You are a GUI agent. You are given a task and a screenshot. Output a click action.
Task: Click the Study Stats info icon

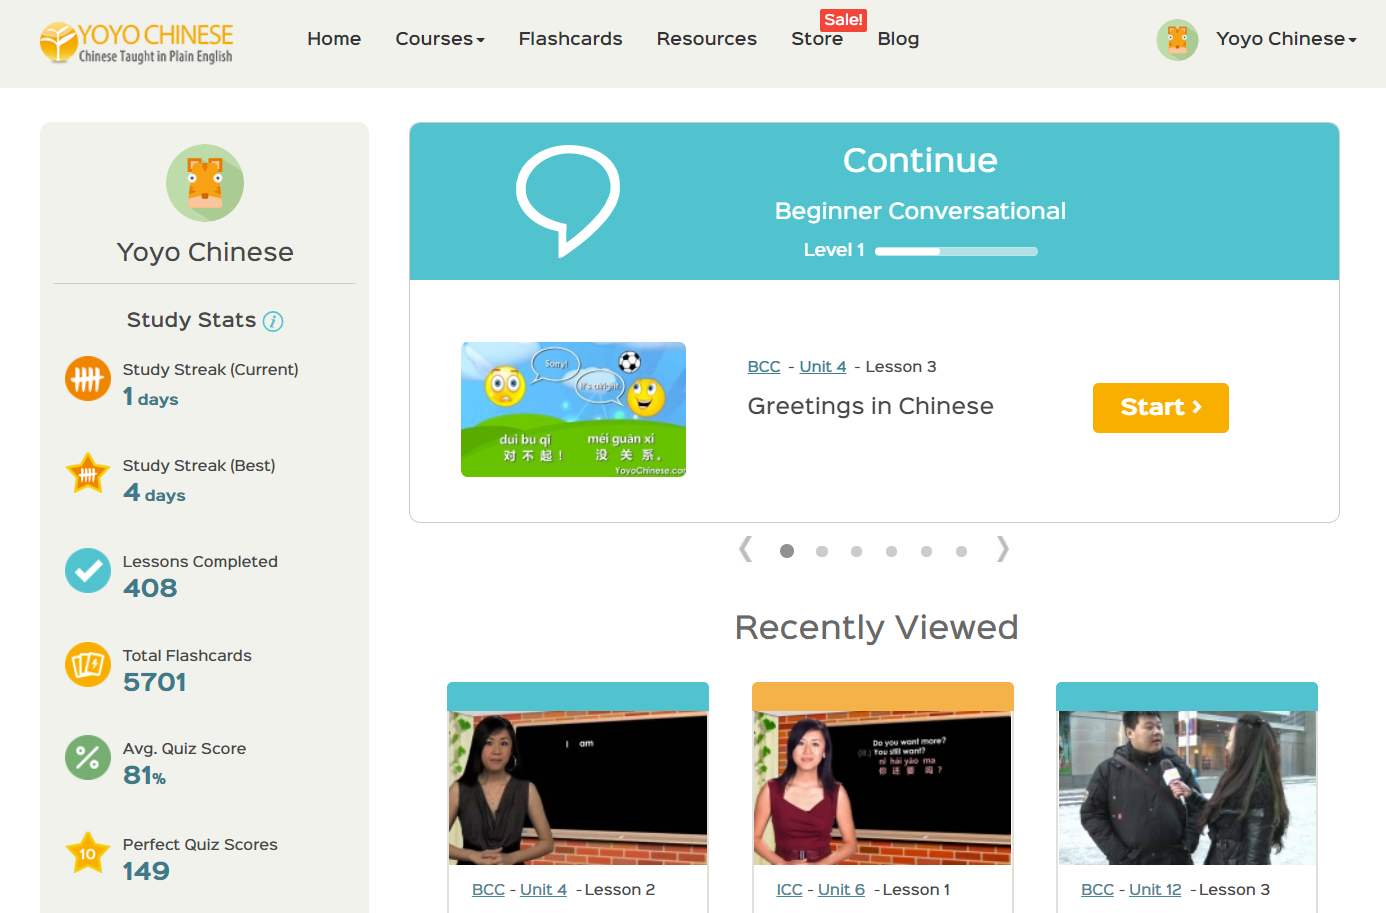273,321
